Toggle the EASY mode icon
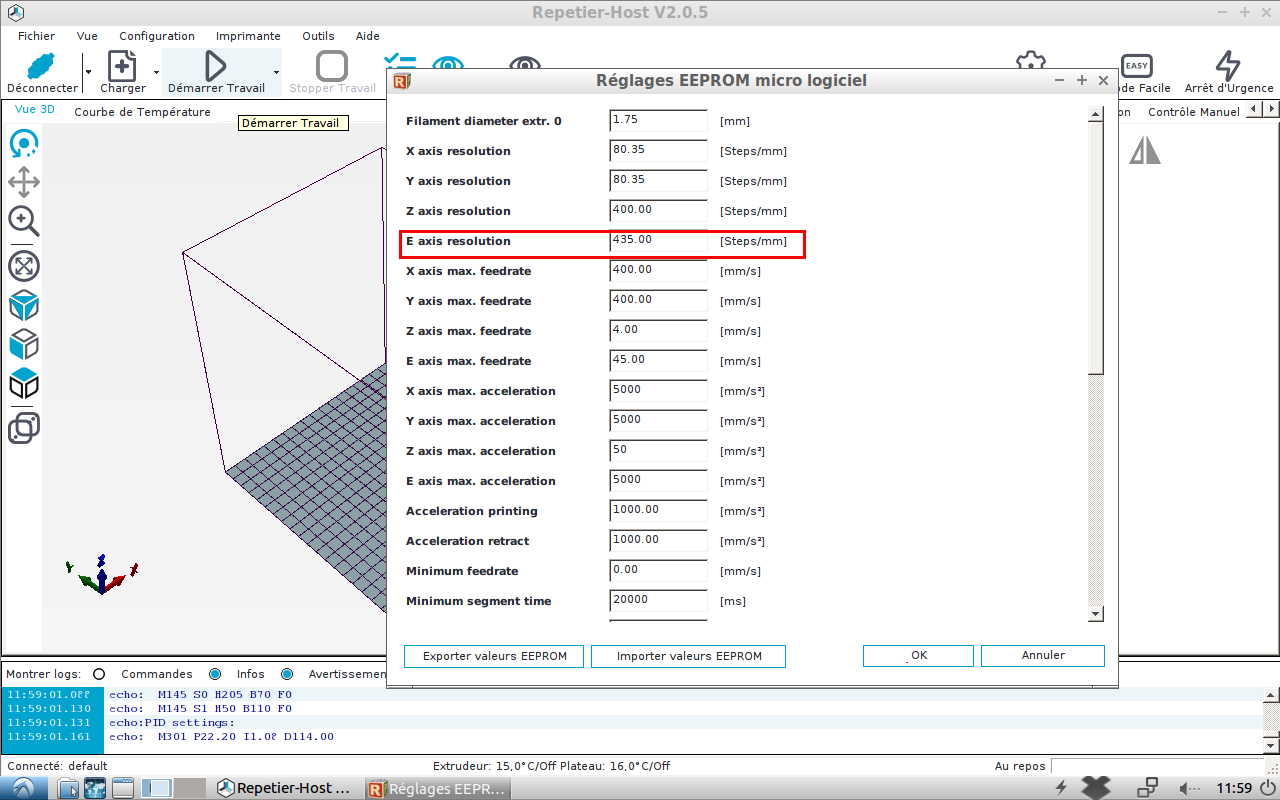 pyautogui.click(x=1136, y=66)
